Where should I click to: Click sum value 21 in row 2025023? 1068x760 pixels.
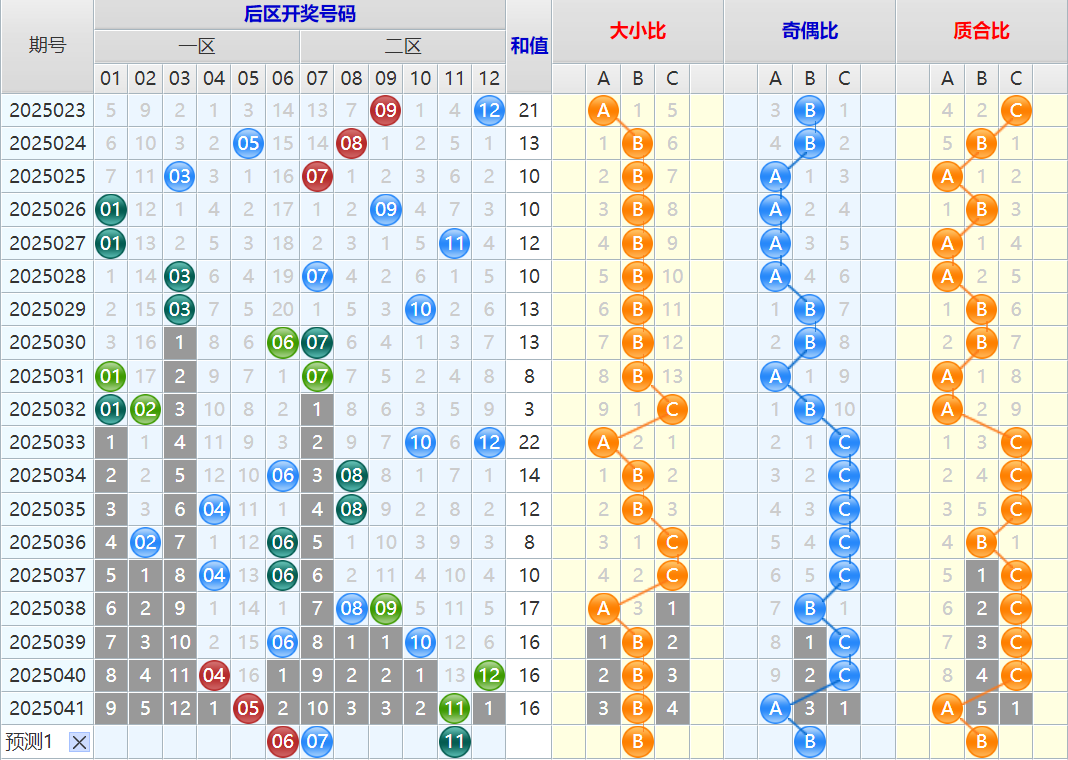point(529,110)
